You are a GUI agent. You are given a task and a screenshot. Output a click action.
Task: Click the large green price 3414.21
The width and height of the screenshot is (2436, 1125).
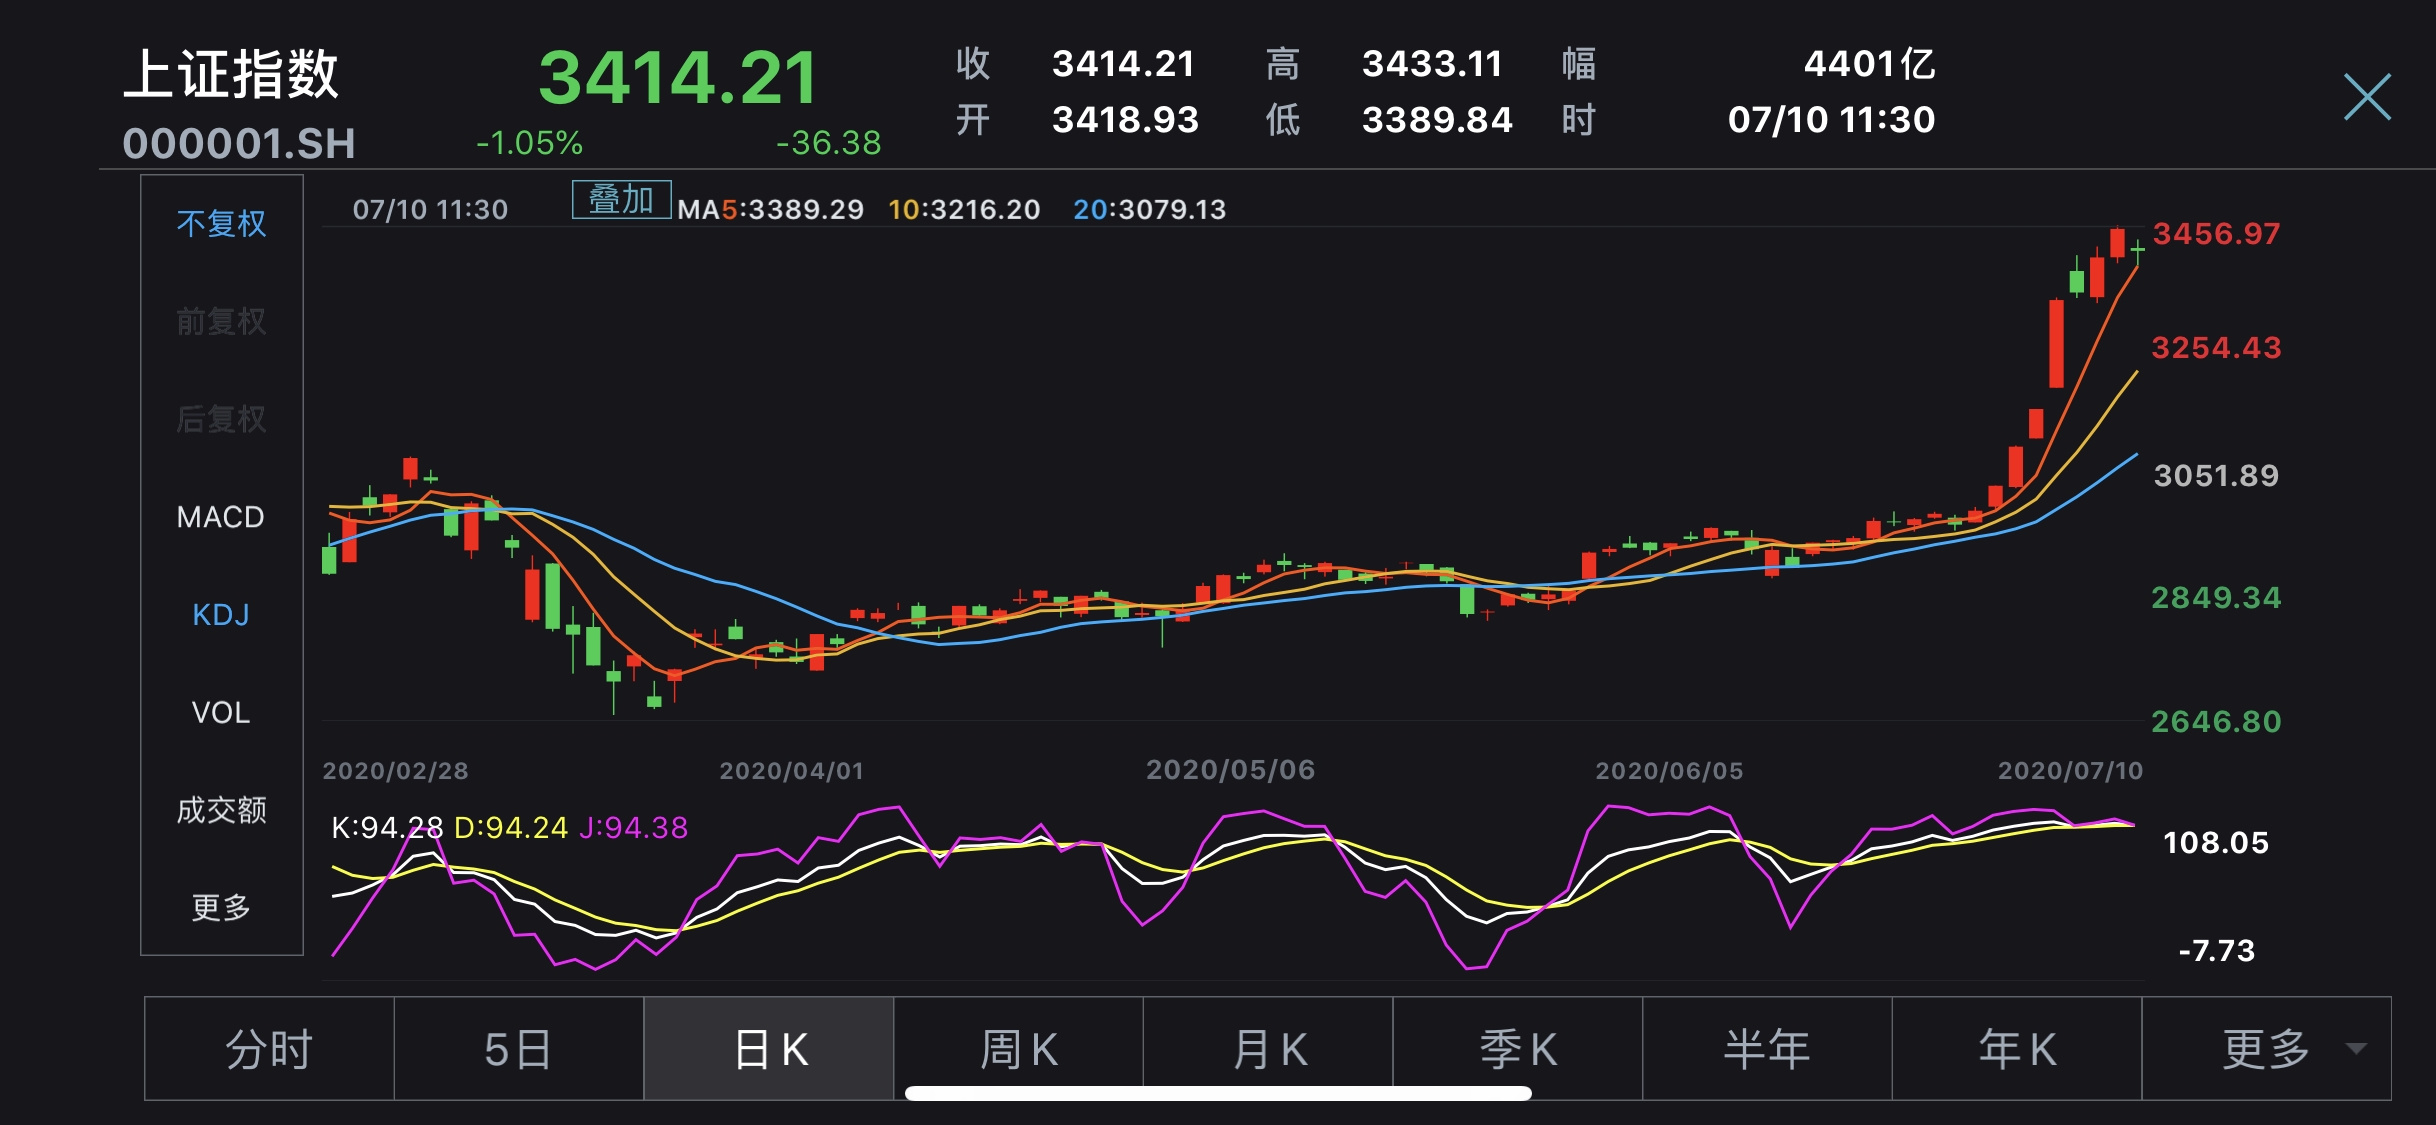(x=678, y=78)
